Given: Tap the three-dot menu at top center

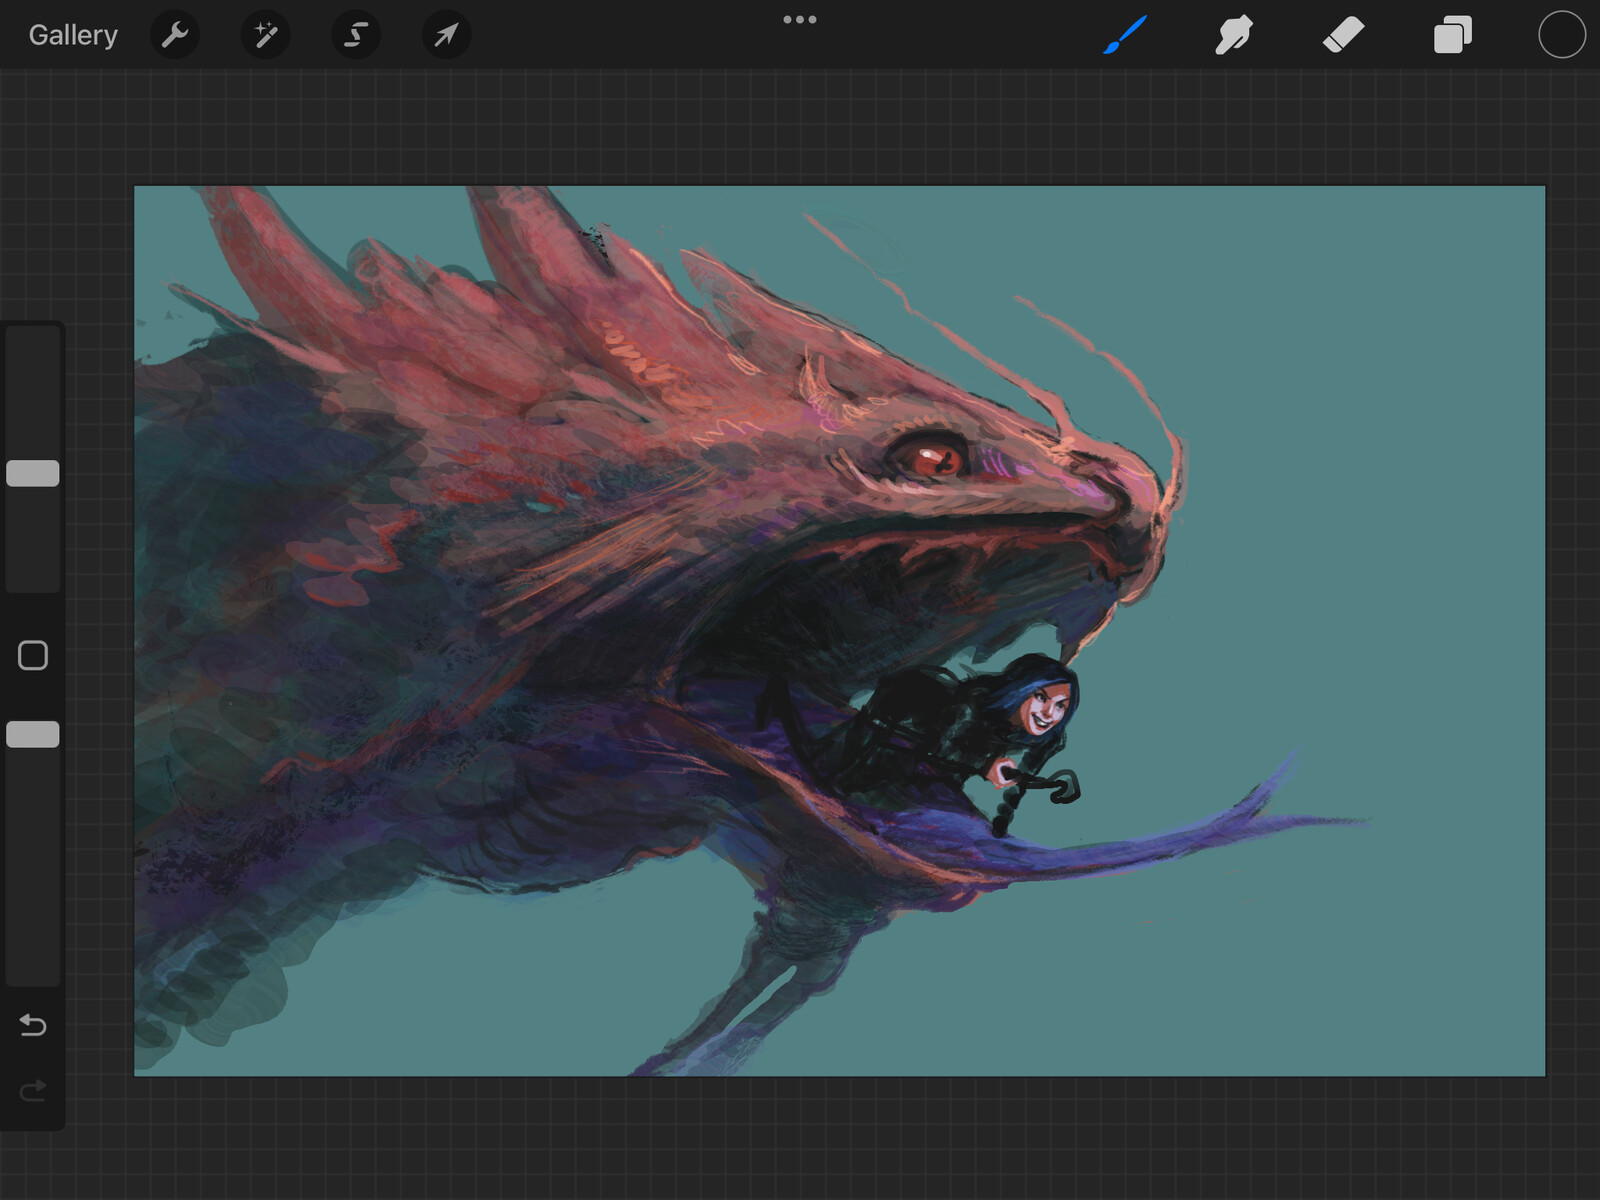Looking at the screenshot, I should [x=800, y=19].
